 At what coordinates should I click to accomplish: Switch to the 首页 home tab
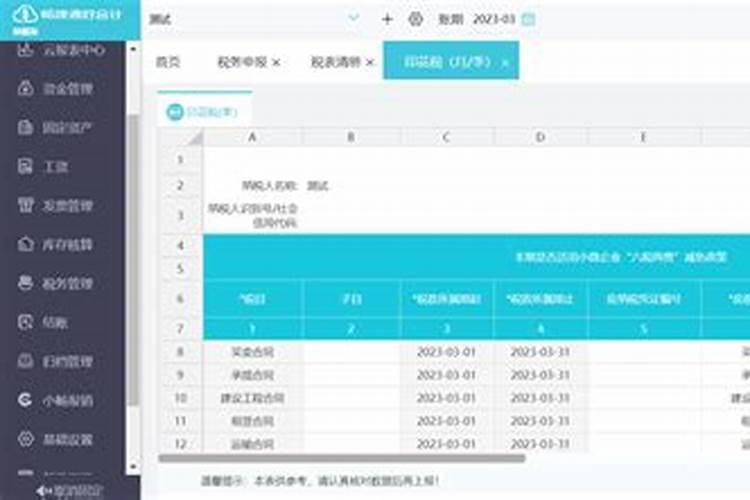click(168, 62)
